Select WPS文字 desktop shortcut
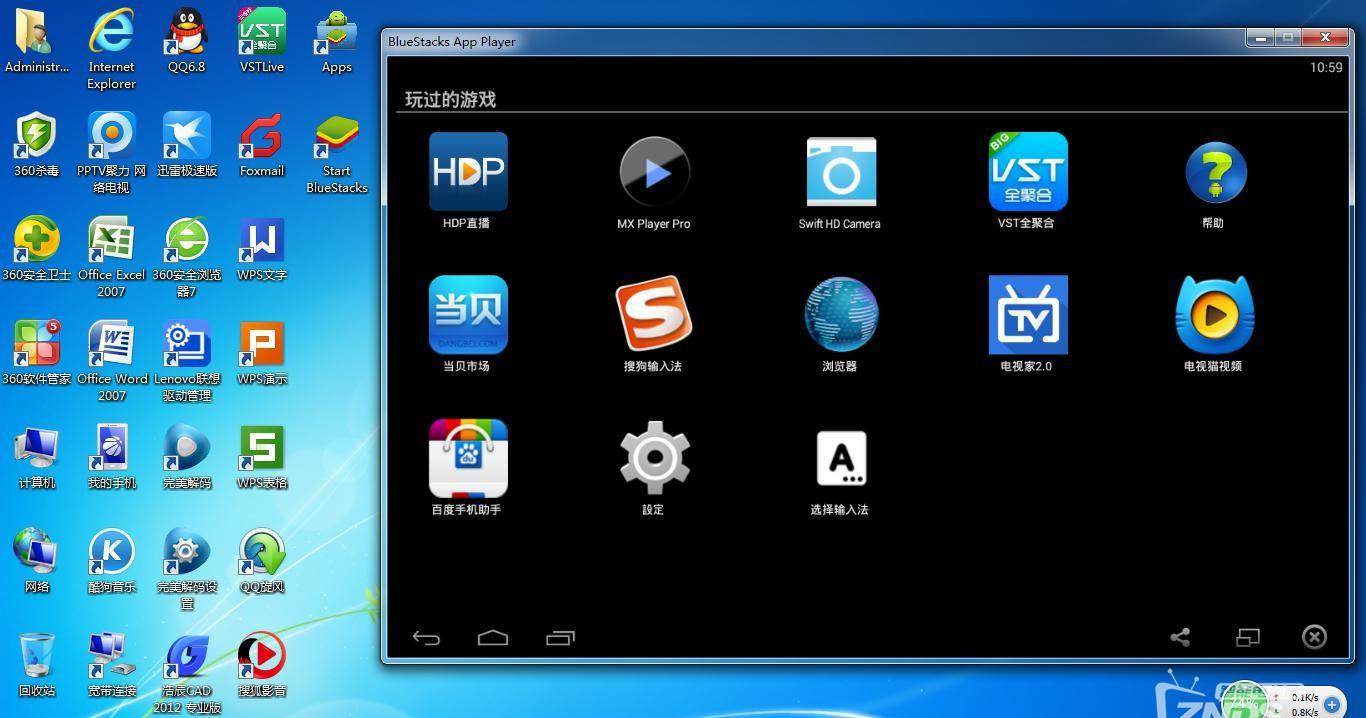Viewport: 1366px width, 718px height. coord(262,249)
